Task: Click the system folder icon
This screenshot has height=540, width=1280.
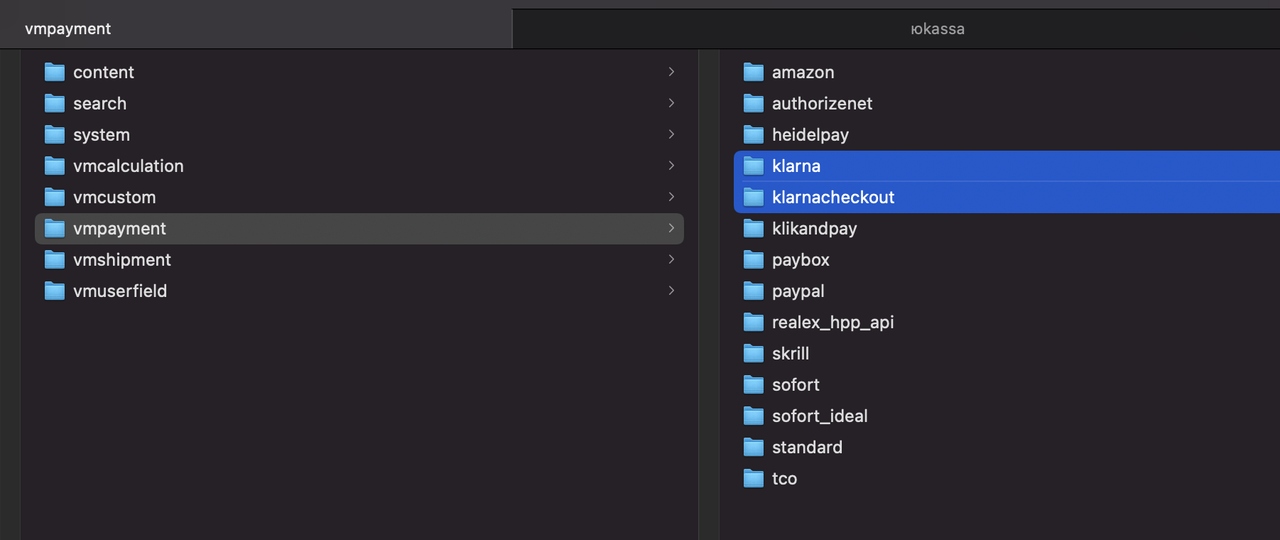Action: [55, 134]
